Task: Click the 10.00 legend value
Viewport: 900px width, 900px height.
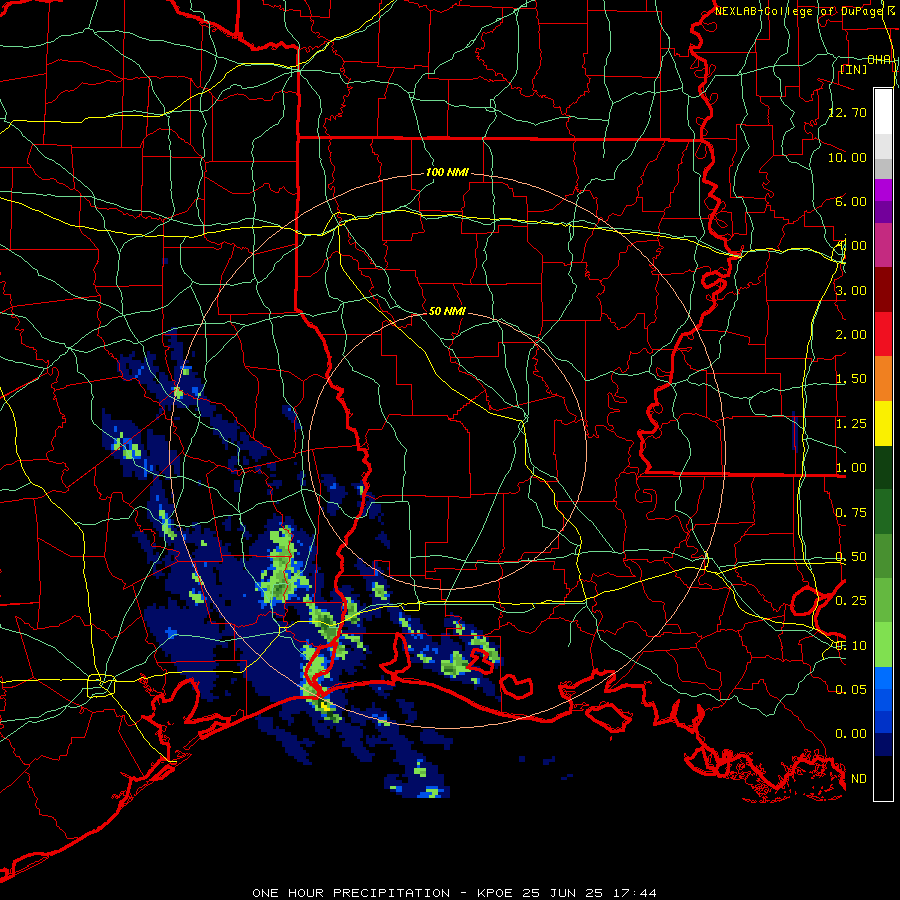Action: click(848, 157)
